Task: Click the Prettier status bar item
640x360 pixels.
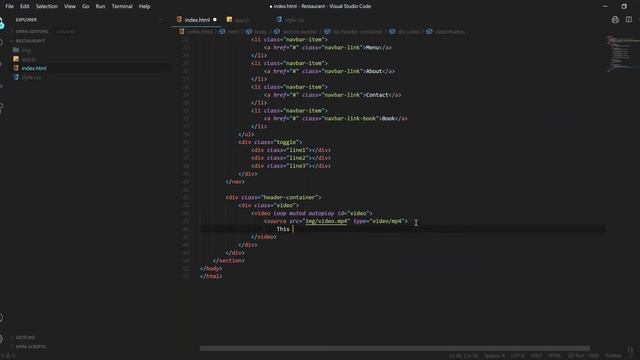Action: [x=613, y=356]
